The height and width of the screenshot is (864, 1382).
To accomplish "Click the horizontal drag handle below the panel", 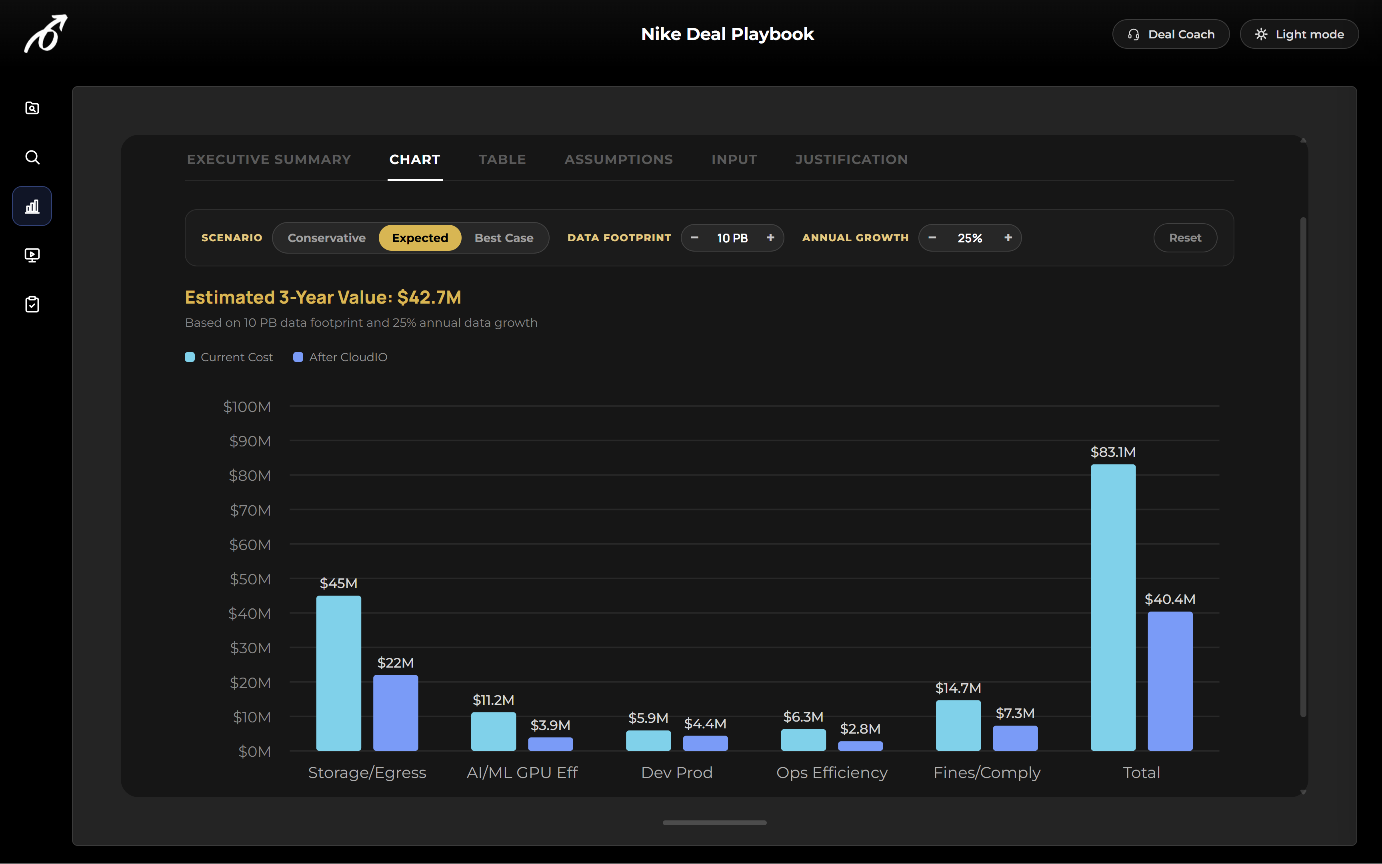I will pos(715,823).
